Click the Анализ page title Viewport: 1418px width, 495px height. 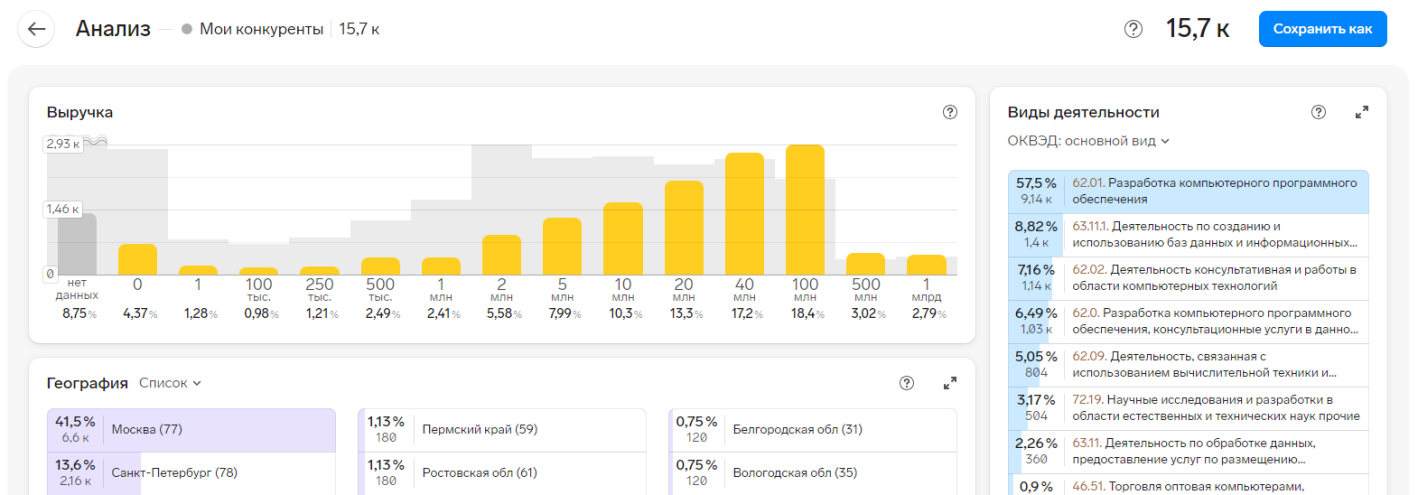click(113, 28)
